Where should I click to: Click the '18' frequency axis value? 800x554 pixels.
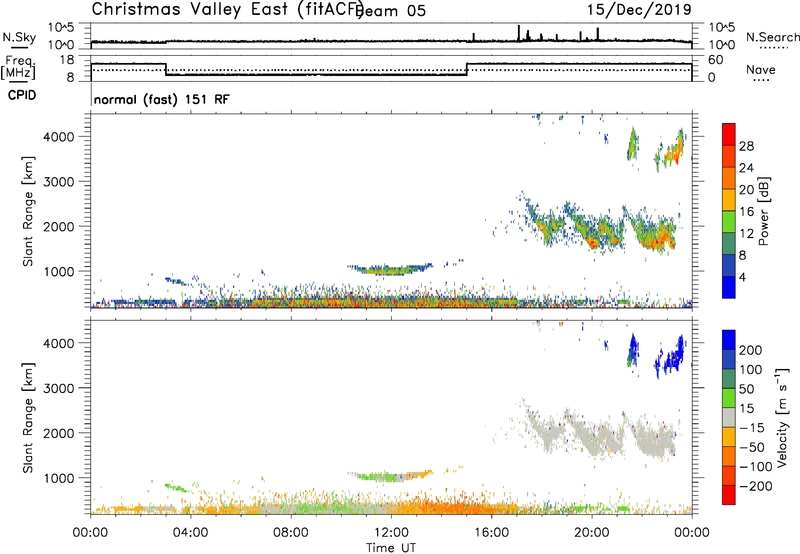pos(66,60)
